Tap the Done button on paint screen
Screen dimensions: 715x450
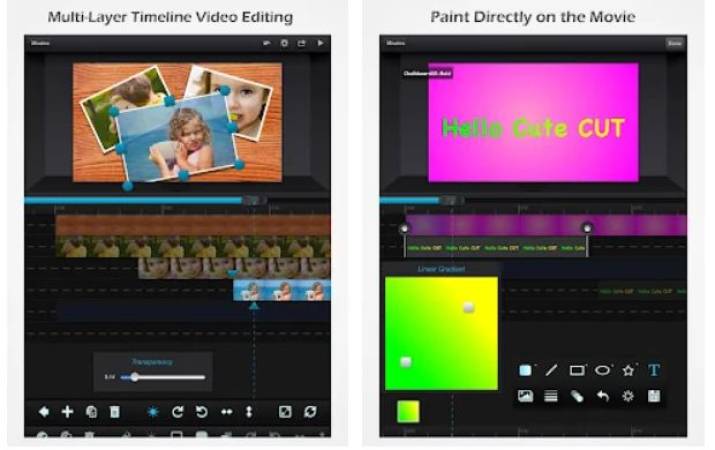click(674, 43)
